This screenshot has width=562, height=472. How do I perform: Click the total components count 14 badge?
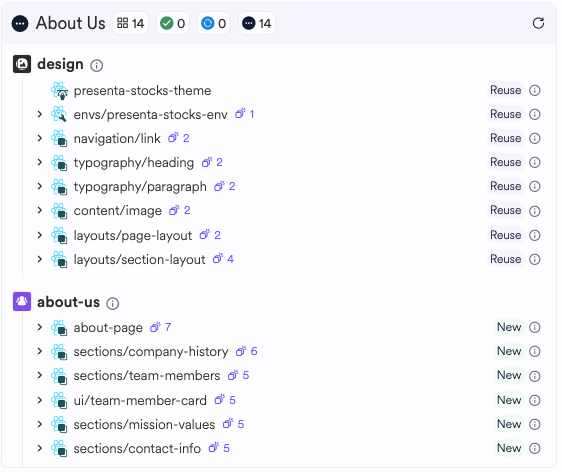pyautogui.click(x=130, y=24)
